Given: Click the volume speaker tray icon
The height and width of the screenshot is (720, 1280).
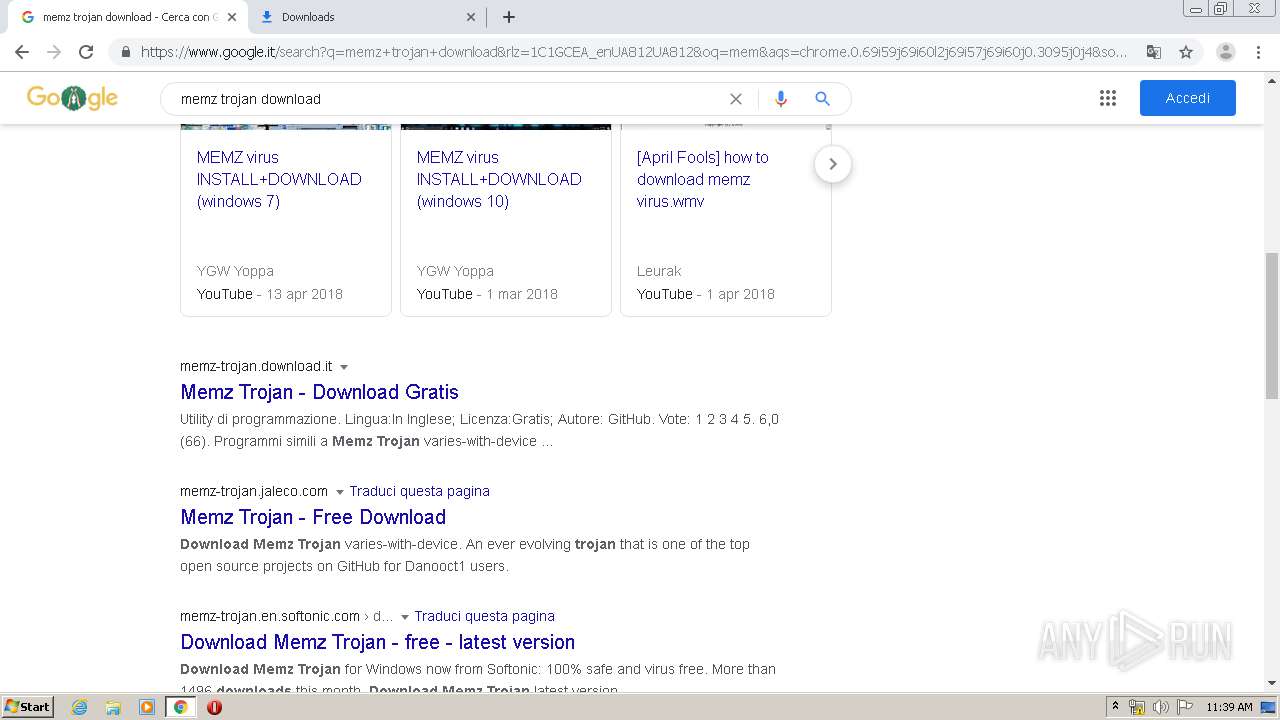Looking at the screenshot, I should (1160, 707).
